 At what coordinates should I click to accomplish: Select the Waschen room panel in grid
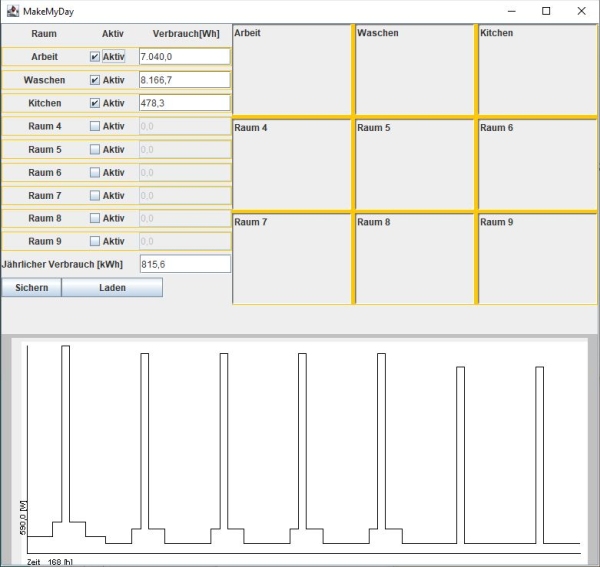tap(415, 70)
